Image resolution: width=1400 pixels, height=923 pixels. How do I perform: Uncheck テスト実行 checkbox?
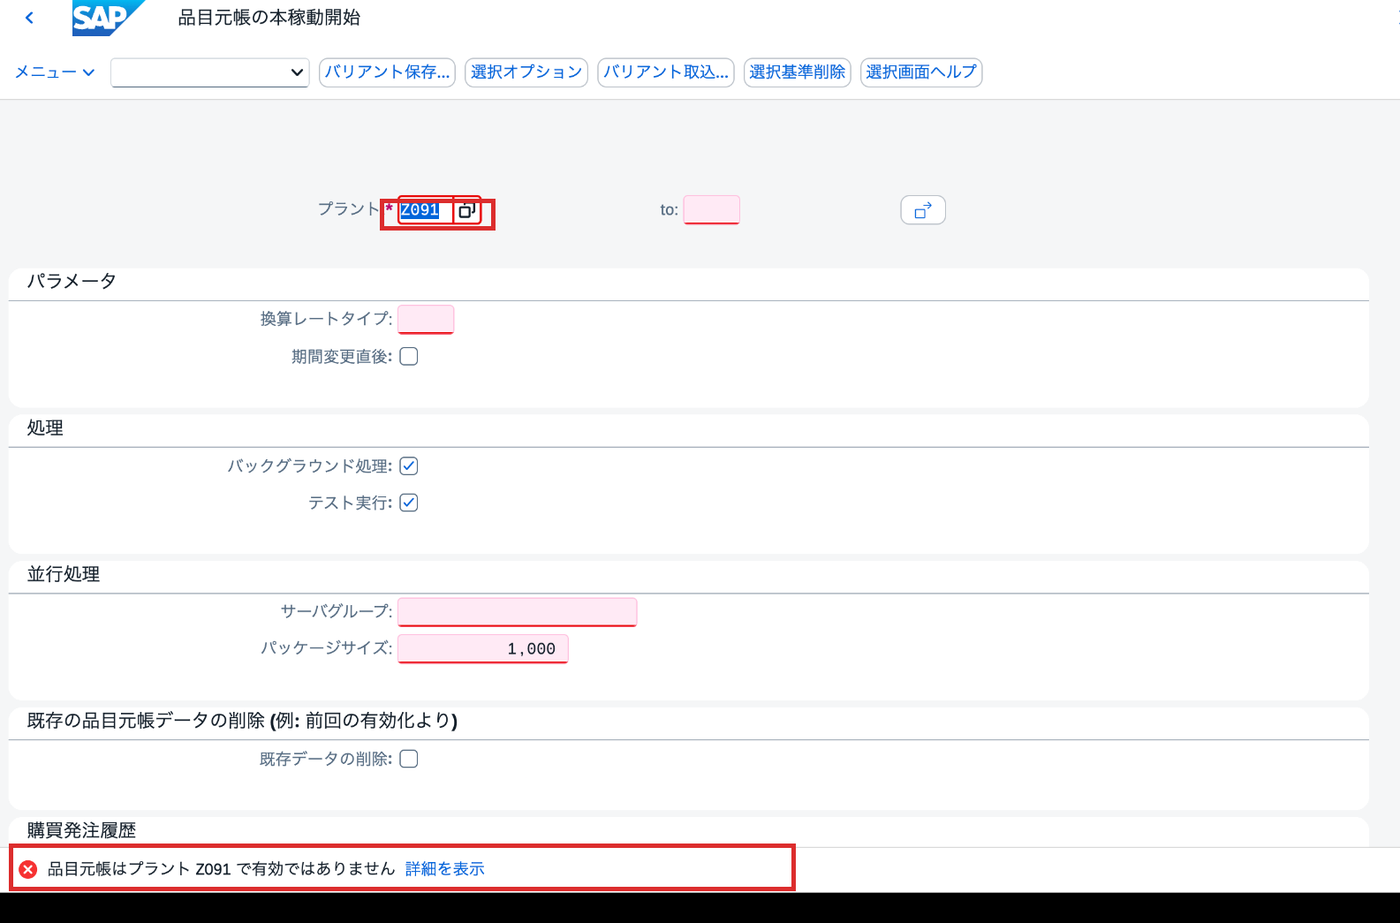click(x=409, y=503)
